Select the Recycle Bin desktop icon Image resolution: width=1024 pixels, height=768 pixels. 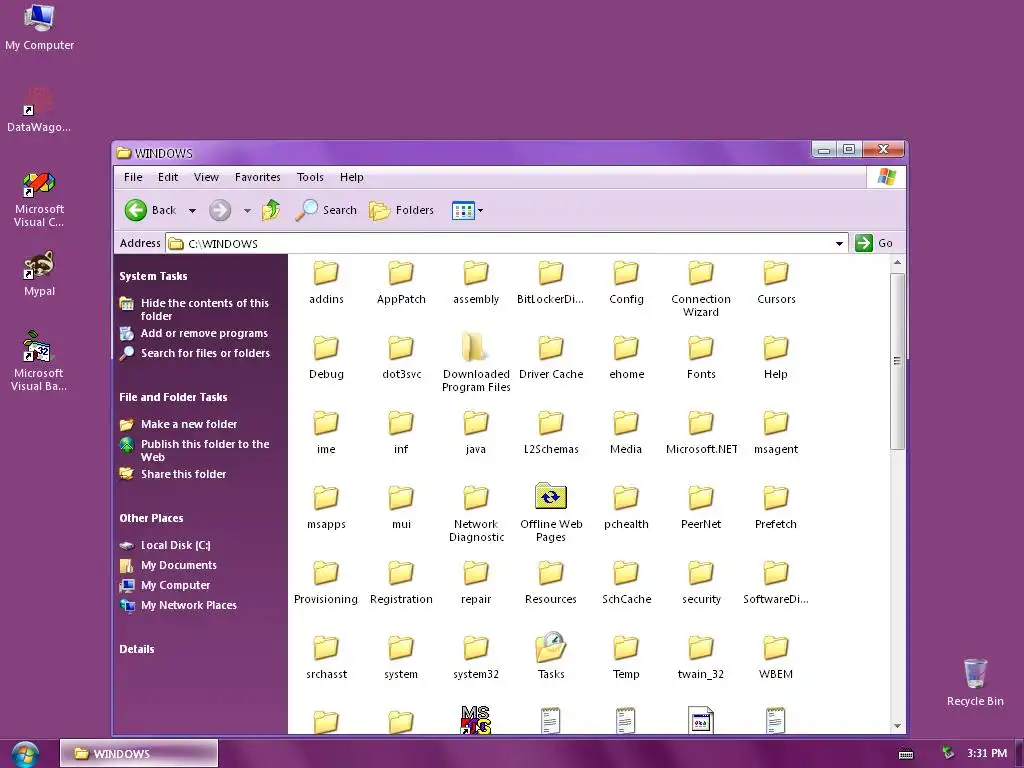click(x=975, y=682)
